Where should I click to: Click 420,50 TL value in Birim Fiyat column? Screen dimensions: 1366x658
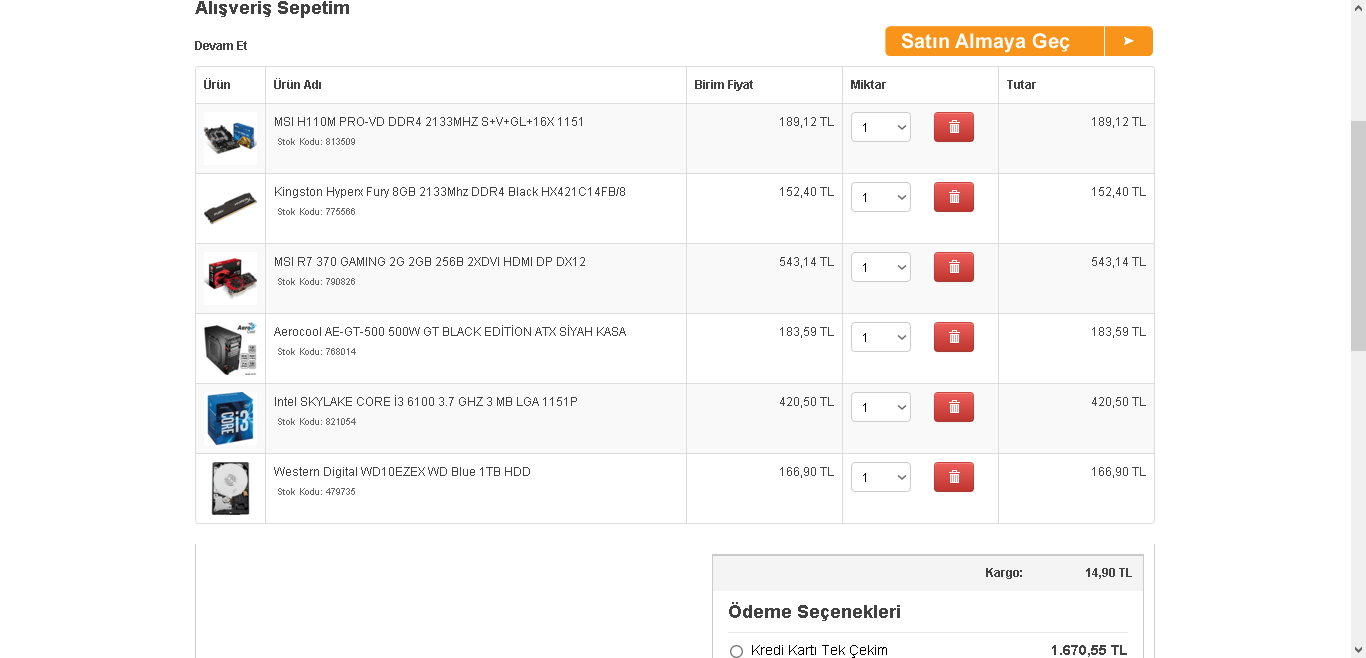(806, 402)
